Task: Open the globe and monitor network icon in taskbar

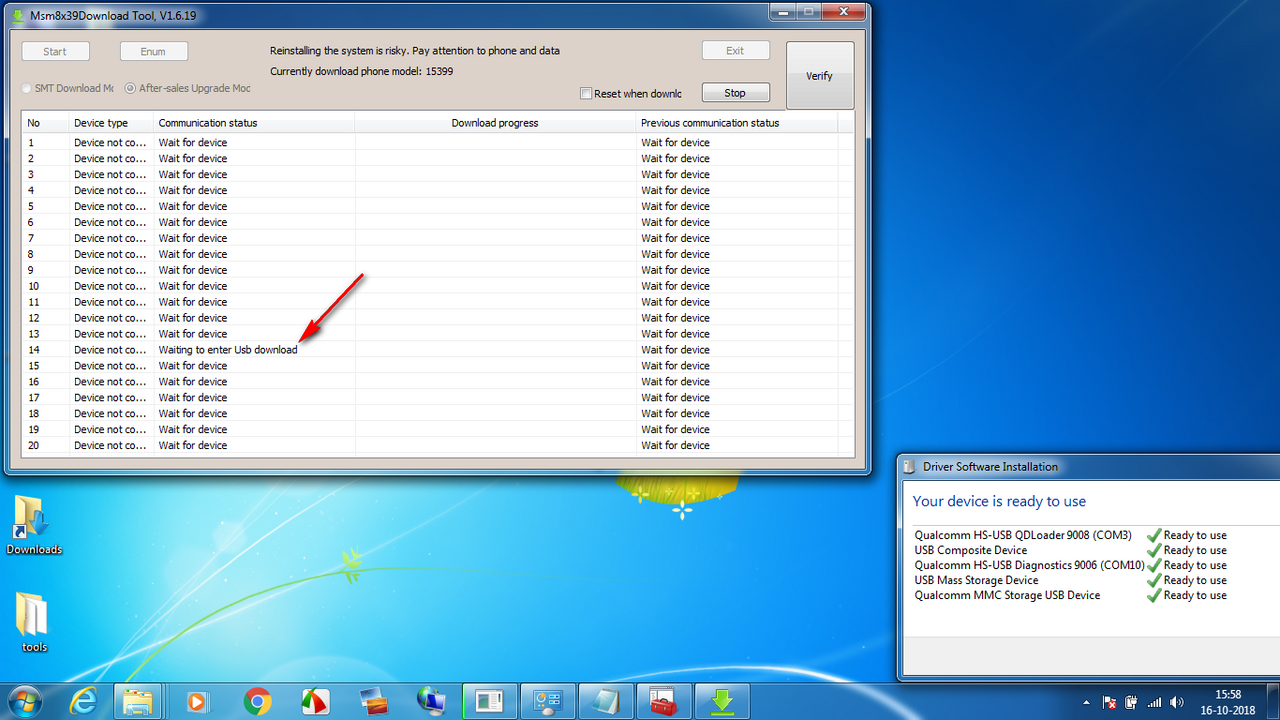Action: [x=431, y=702]
